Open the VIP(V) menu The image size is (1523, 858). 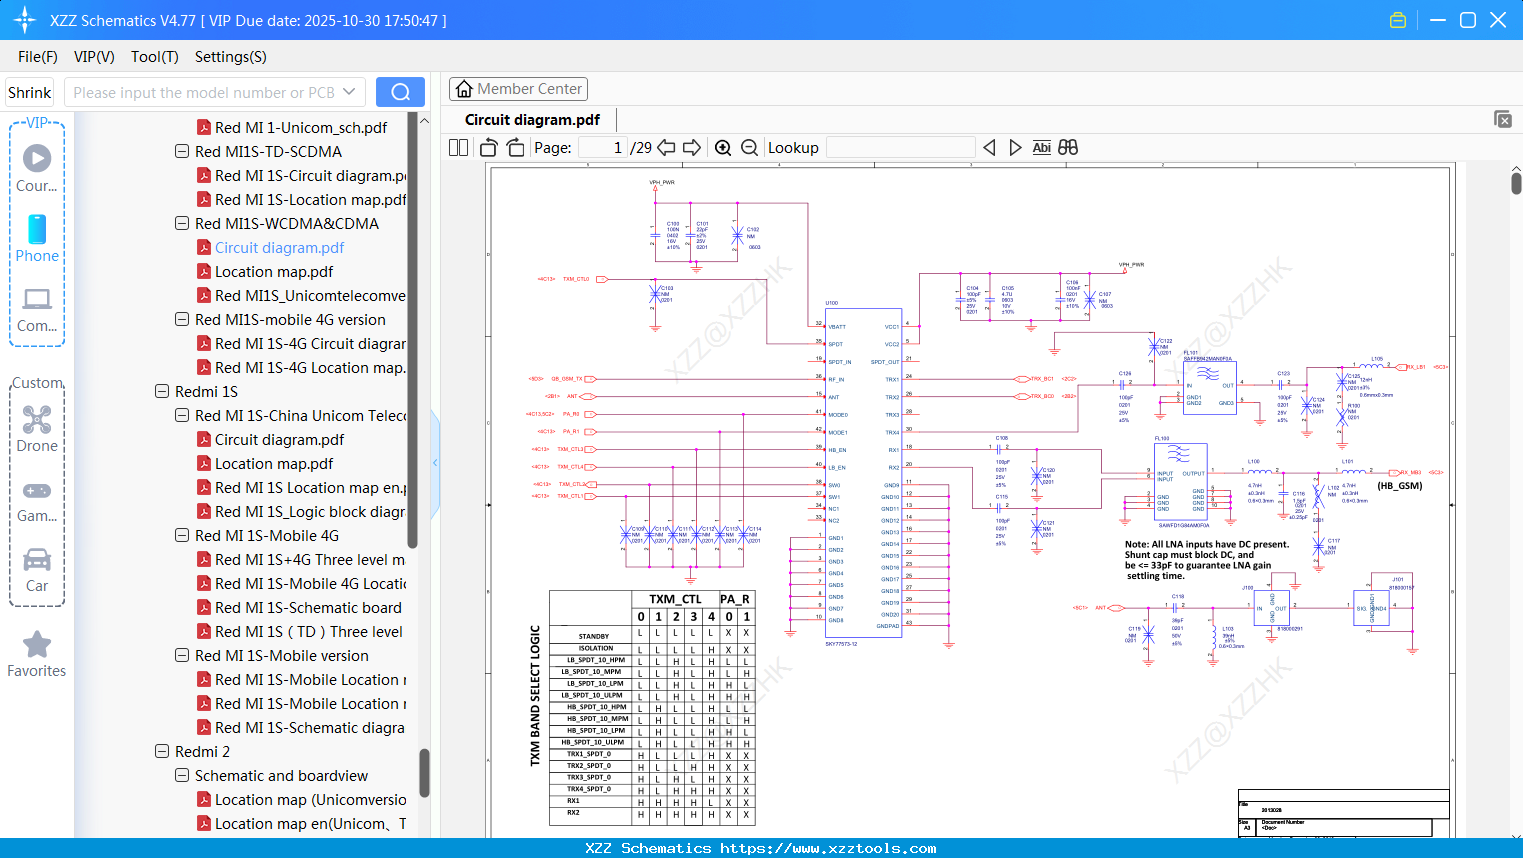point(93,57)
